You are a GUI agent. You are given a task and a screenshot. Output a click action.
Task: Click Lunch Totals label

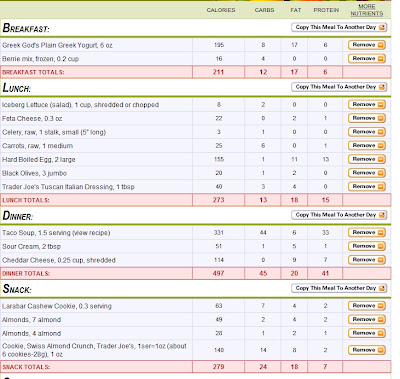tap(26, 200)
